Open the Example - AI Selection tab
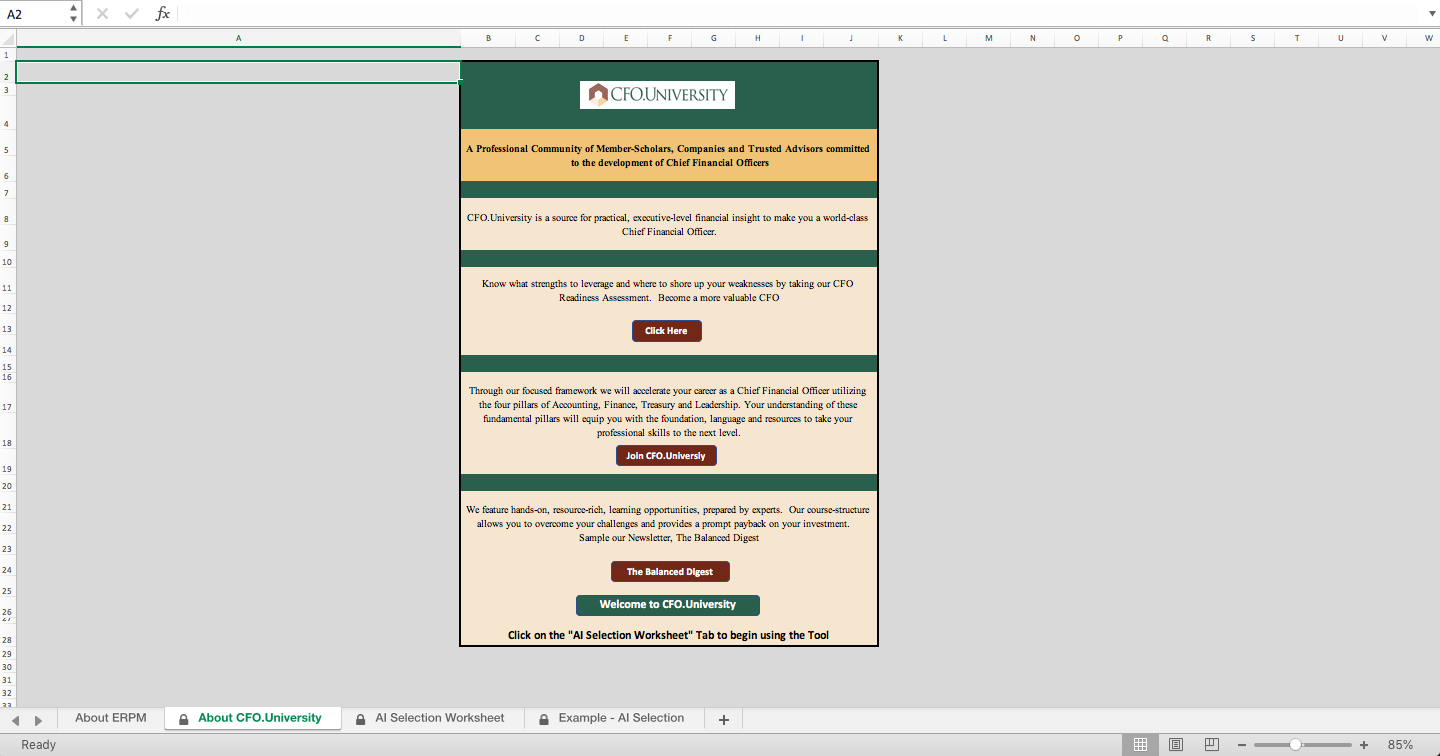The image size is (1440, 756). point(612,718)
